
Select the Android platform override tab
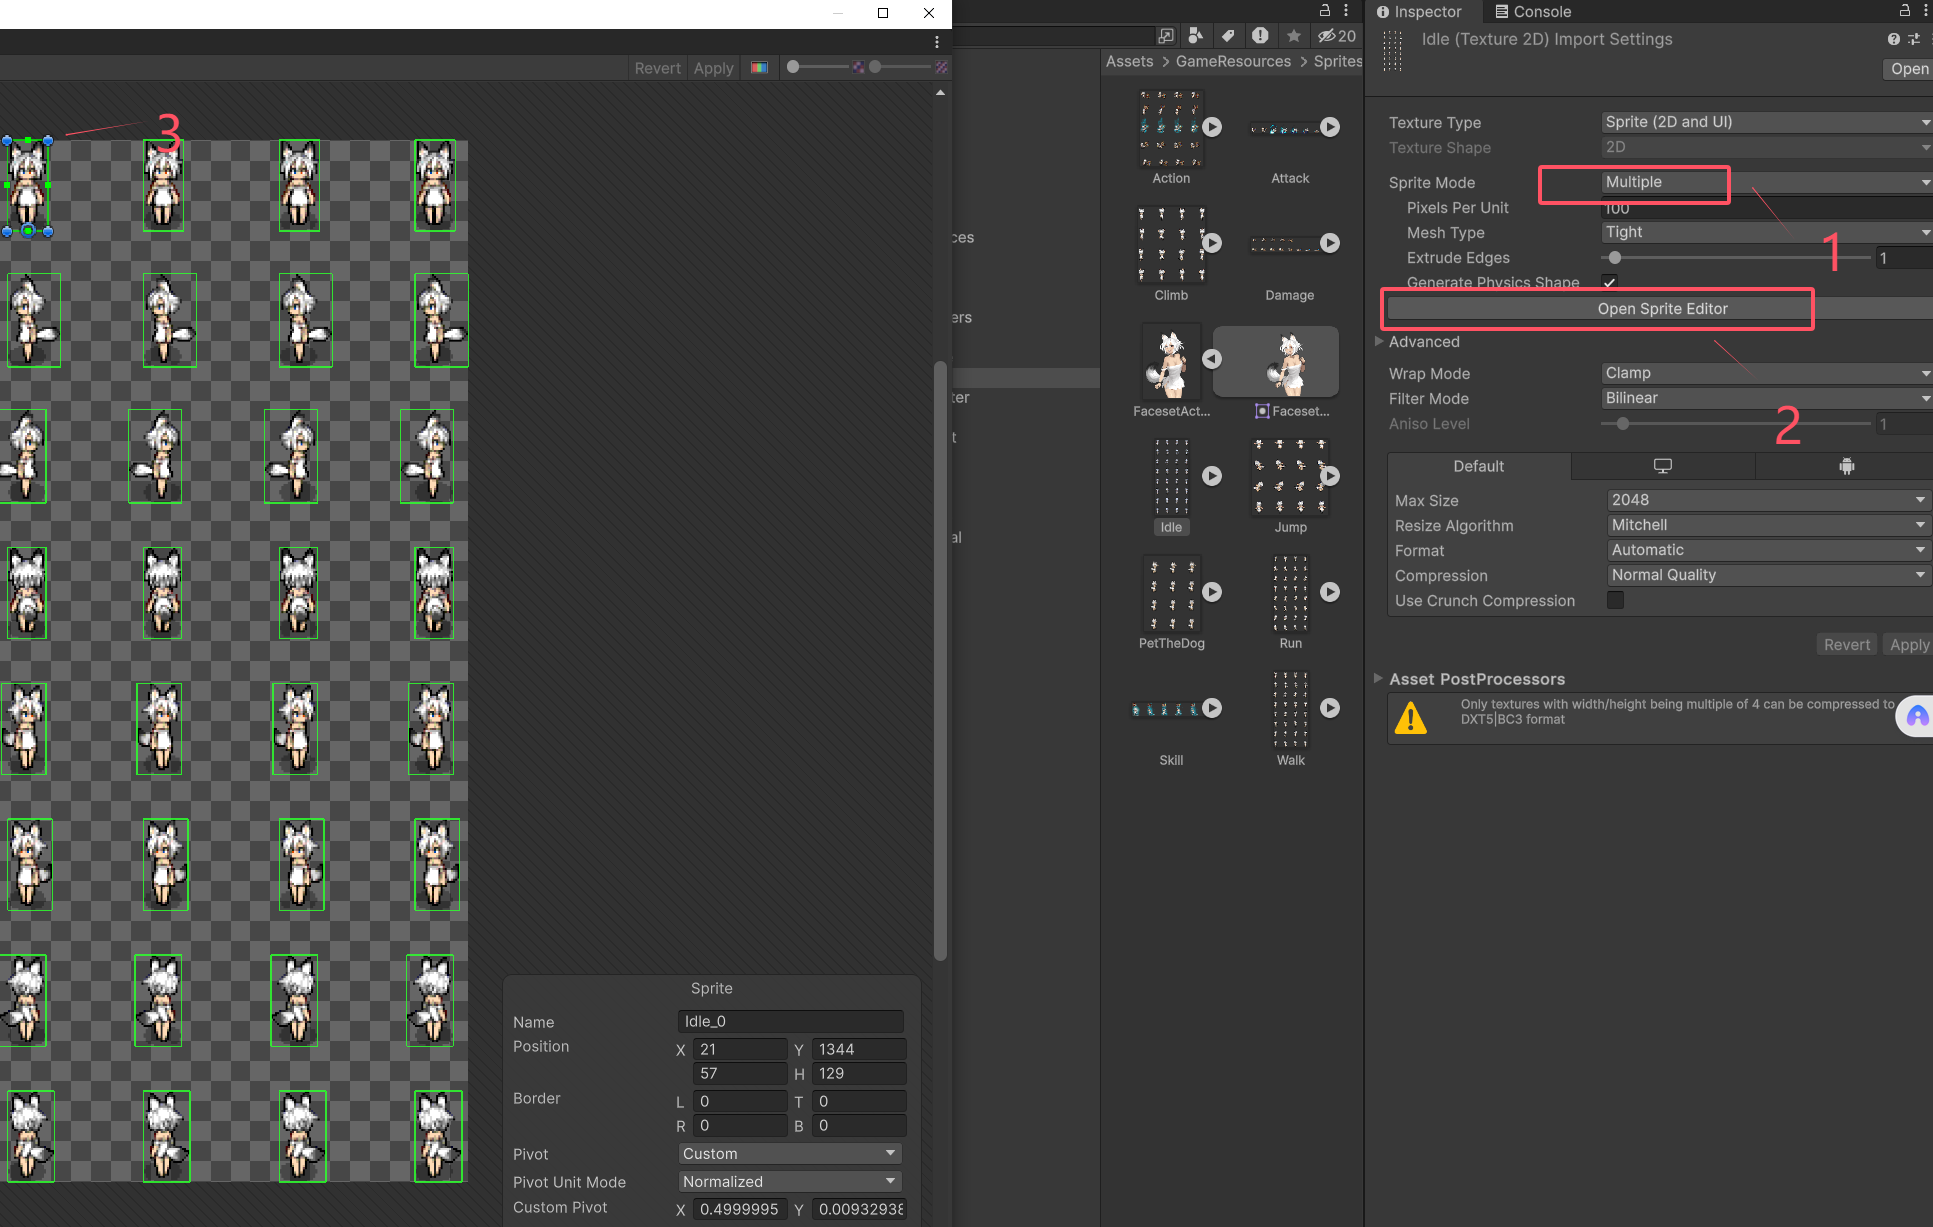(1846, 466)
